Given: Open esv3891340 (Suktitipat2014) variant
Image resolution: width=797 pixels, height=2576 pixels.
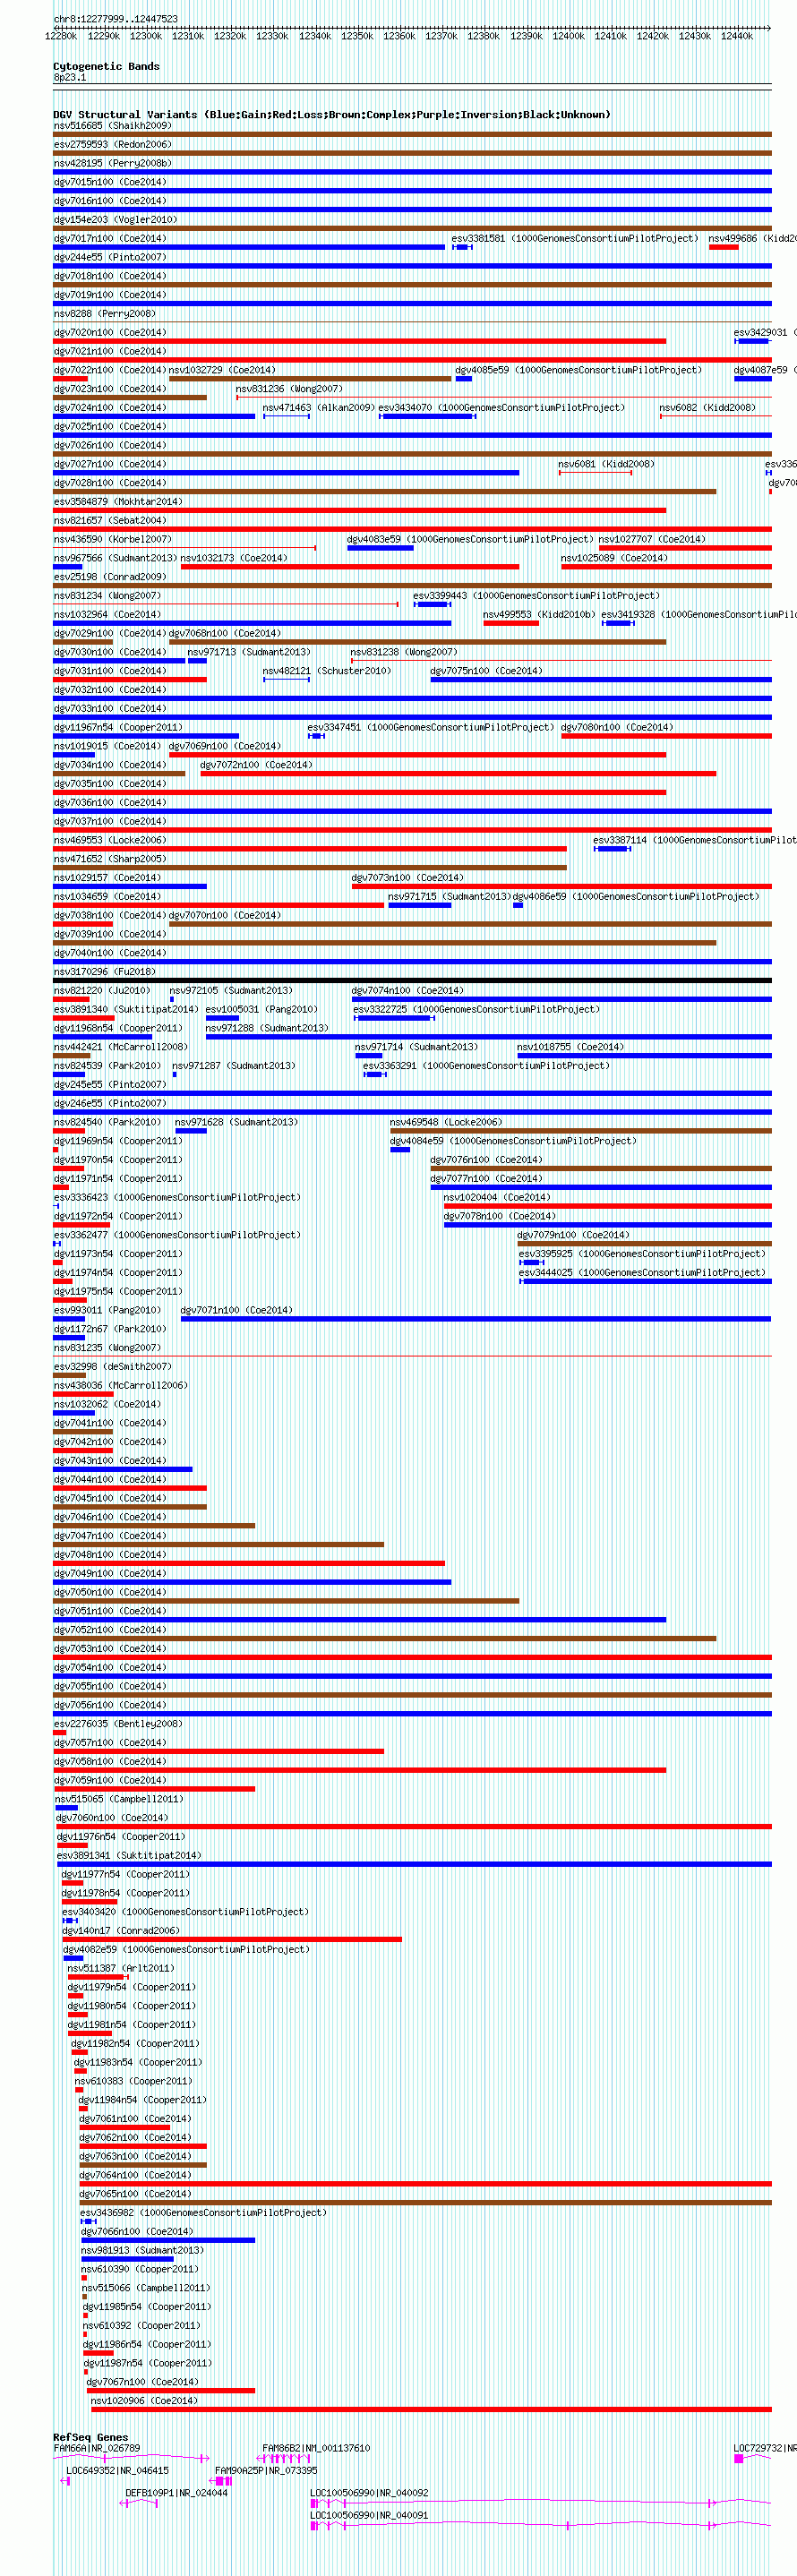Looking at the screenshot, I should click(x=126, y=1009).
